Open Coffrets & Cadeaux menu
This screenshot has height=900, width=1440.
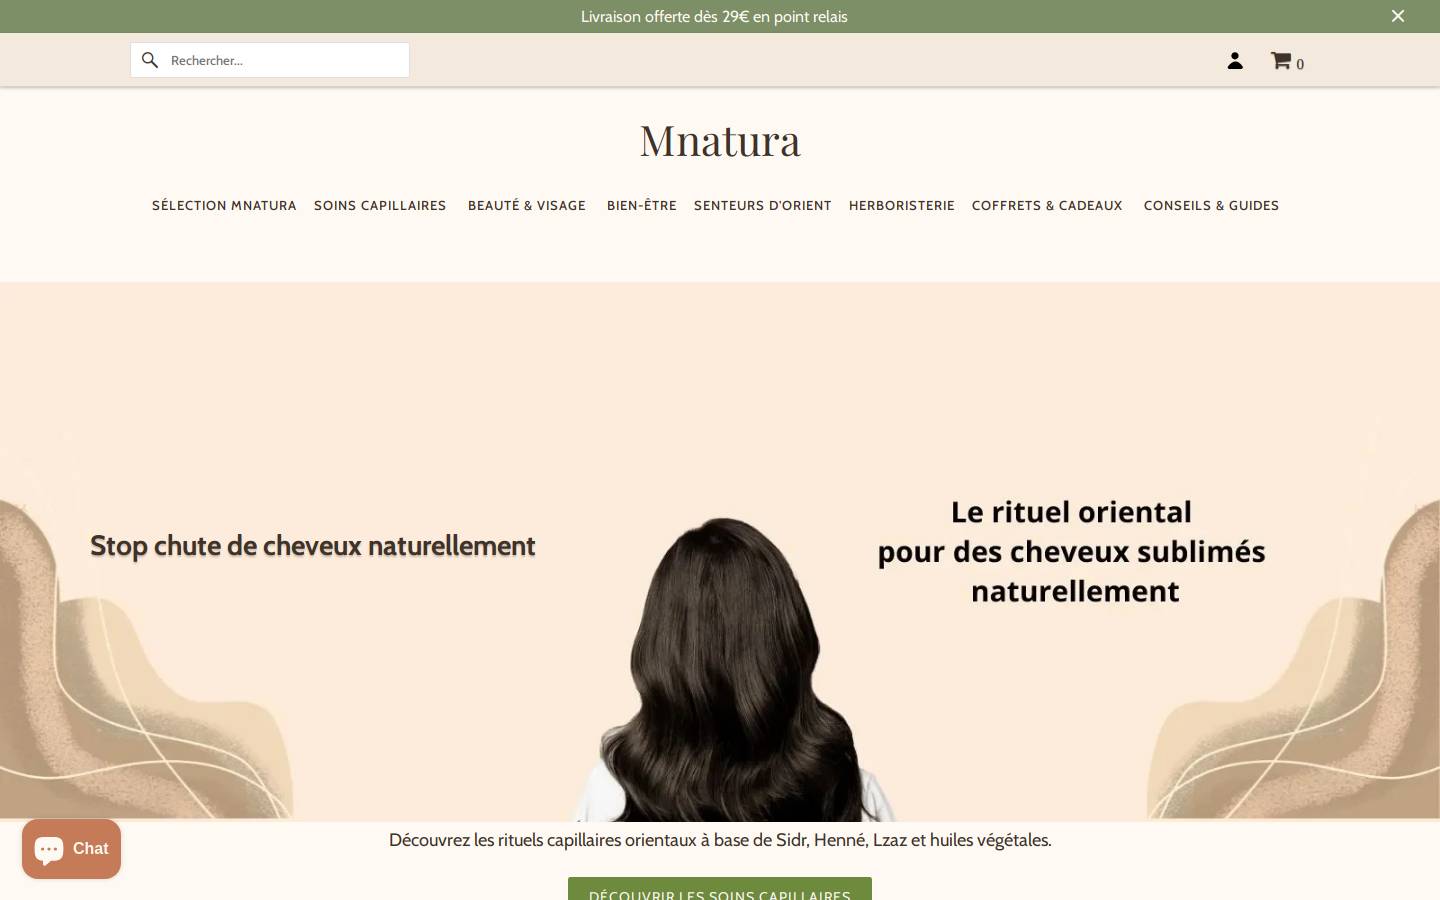[1047, 205]
